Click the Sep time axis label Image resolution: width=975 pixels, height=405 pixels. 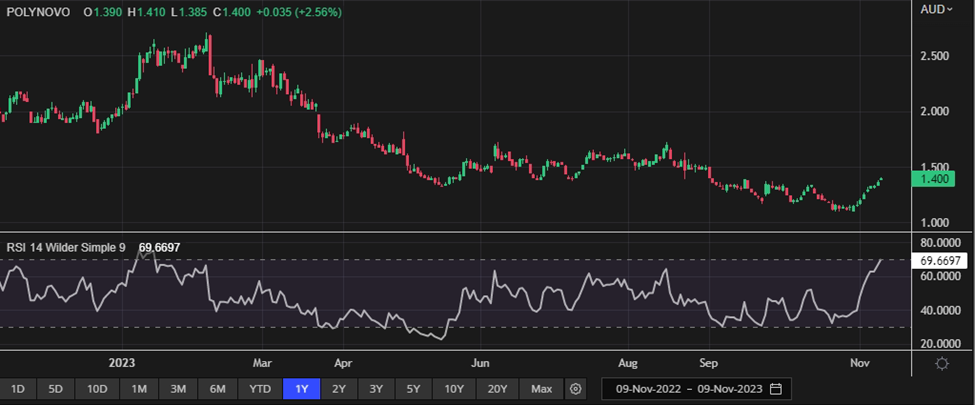(x=709, y=363)
